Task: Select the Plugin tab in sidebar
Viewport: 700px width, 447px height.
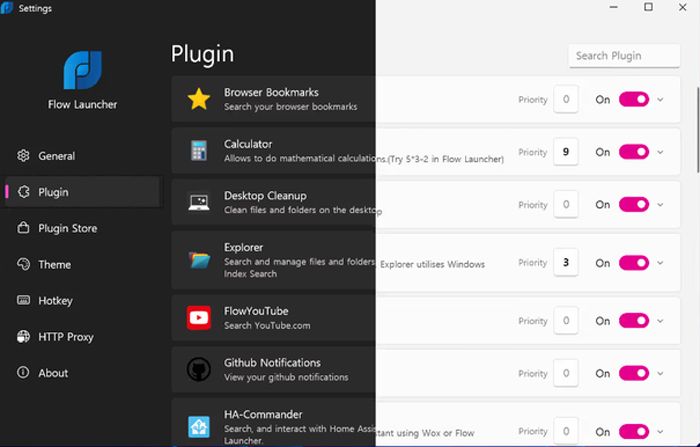Action: click(83, 192)
